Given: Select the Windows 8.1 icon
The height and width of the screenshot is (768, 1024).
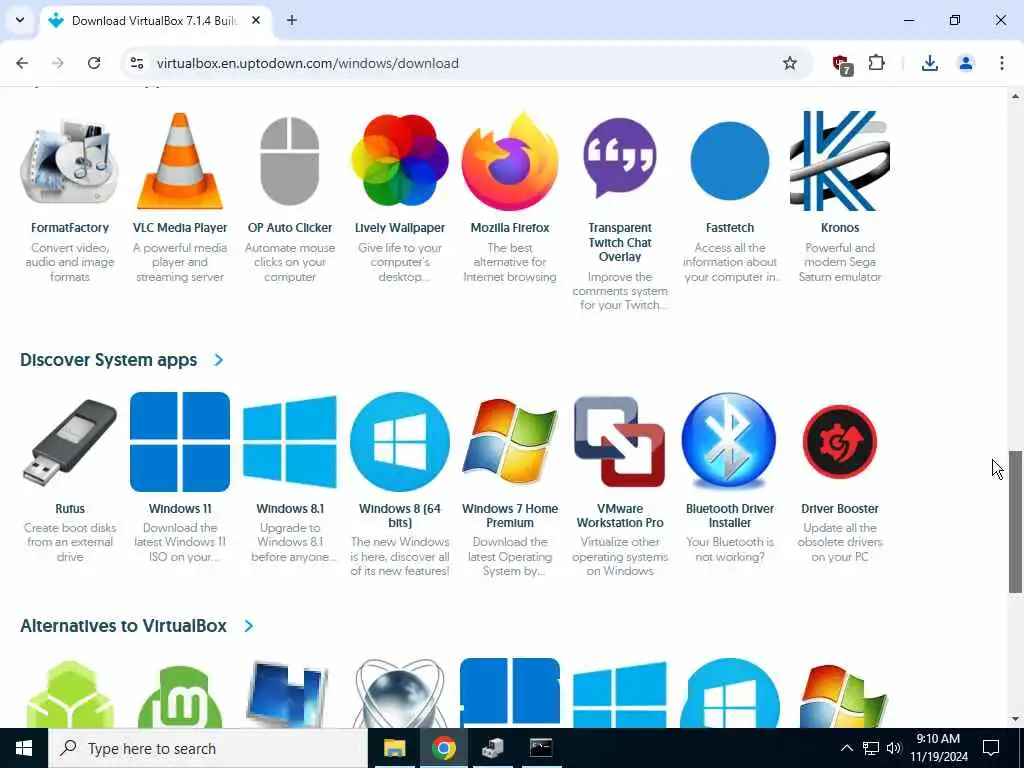Looking at the screenshot, I should click(x=289, y=442).
